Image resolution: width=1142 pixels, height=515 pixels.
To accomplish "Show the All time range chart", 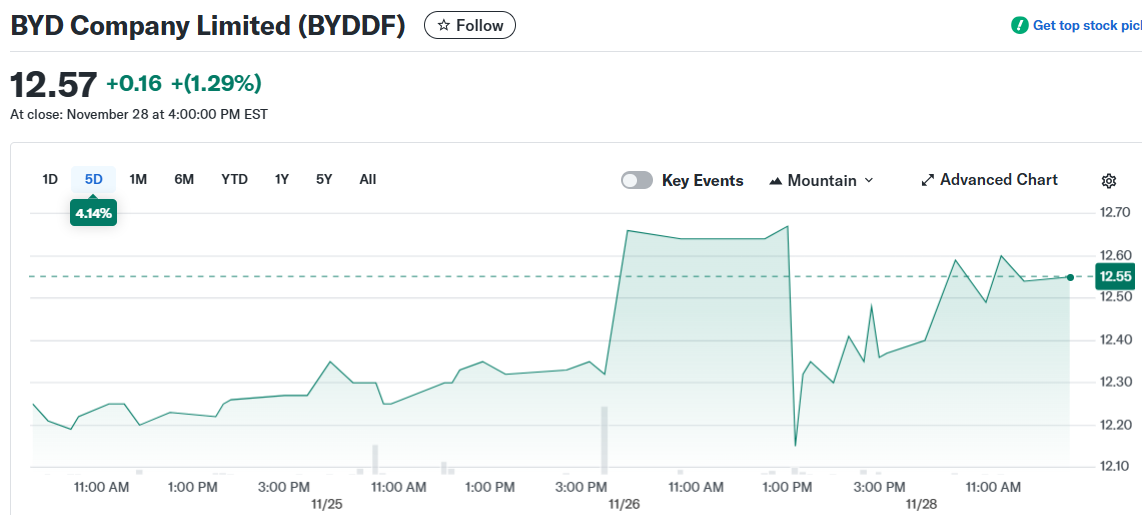I will 368,180.
